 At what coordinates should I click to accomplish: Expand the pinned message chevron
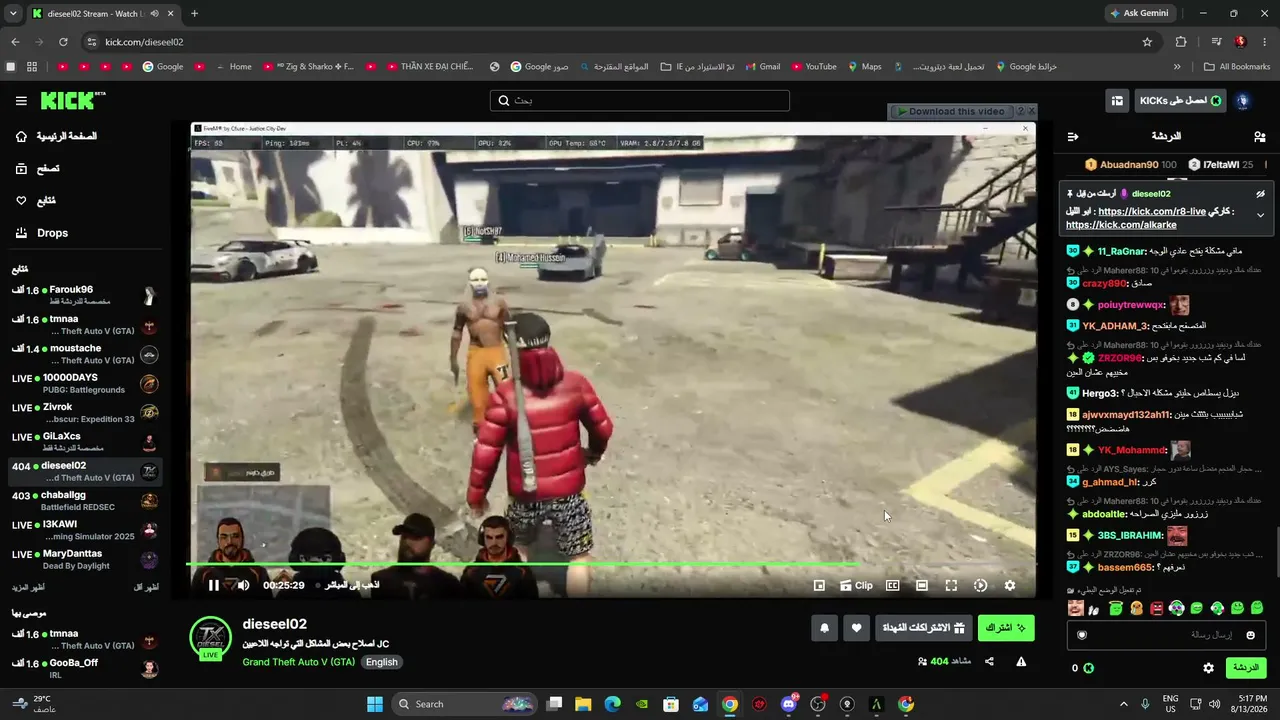click(1260, 215)
